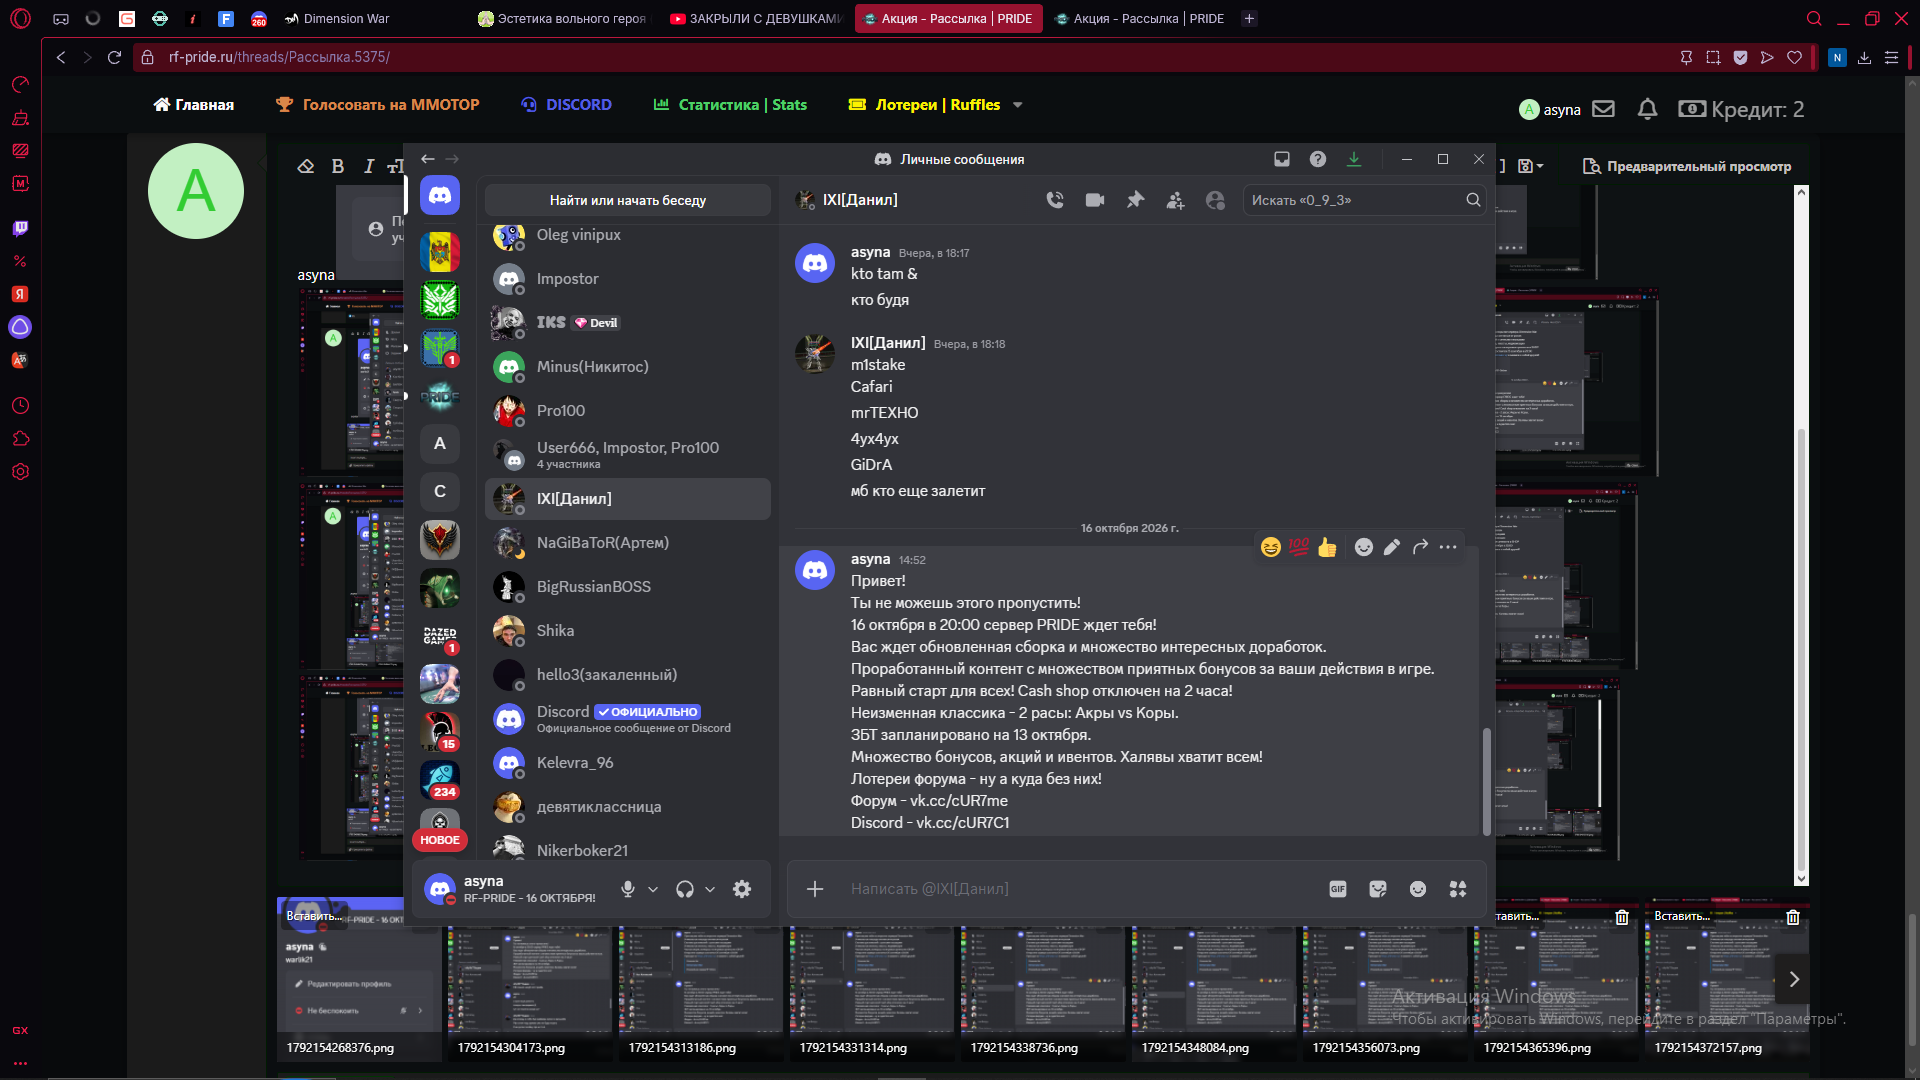
Task: Open the Лотереи | Ruffles dropdown arrow
Action: [1018, 105]
